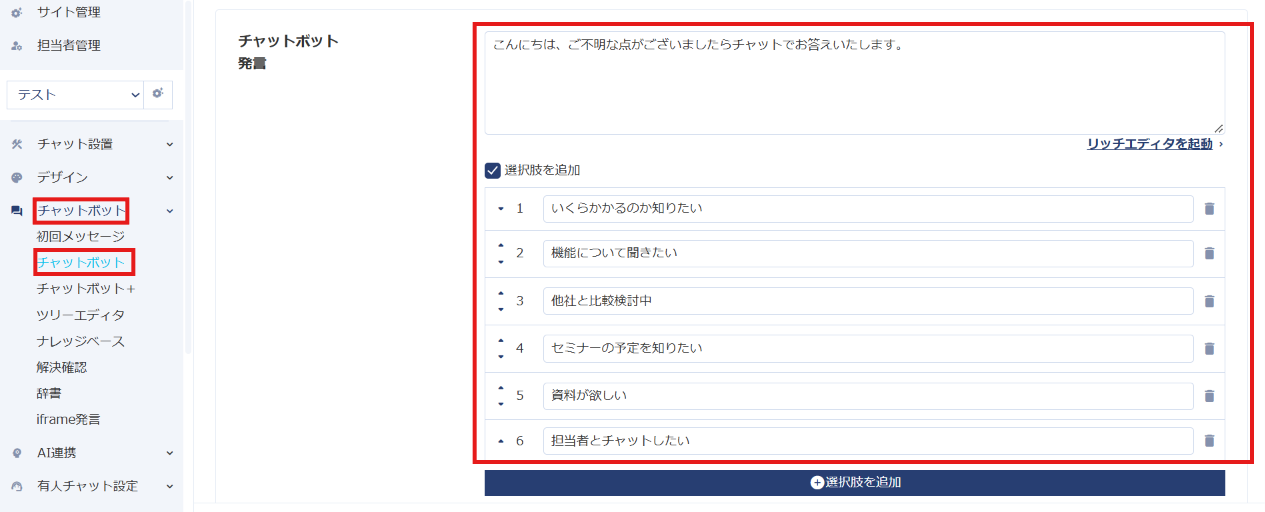Open iframe発言 in the sidebar

[68, 419]
